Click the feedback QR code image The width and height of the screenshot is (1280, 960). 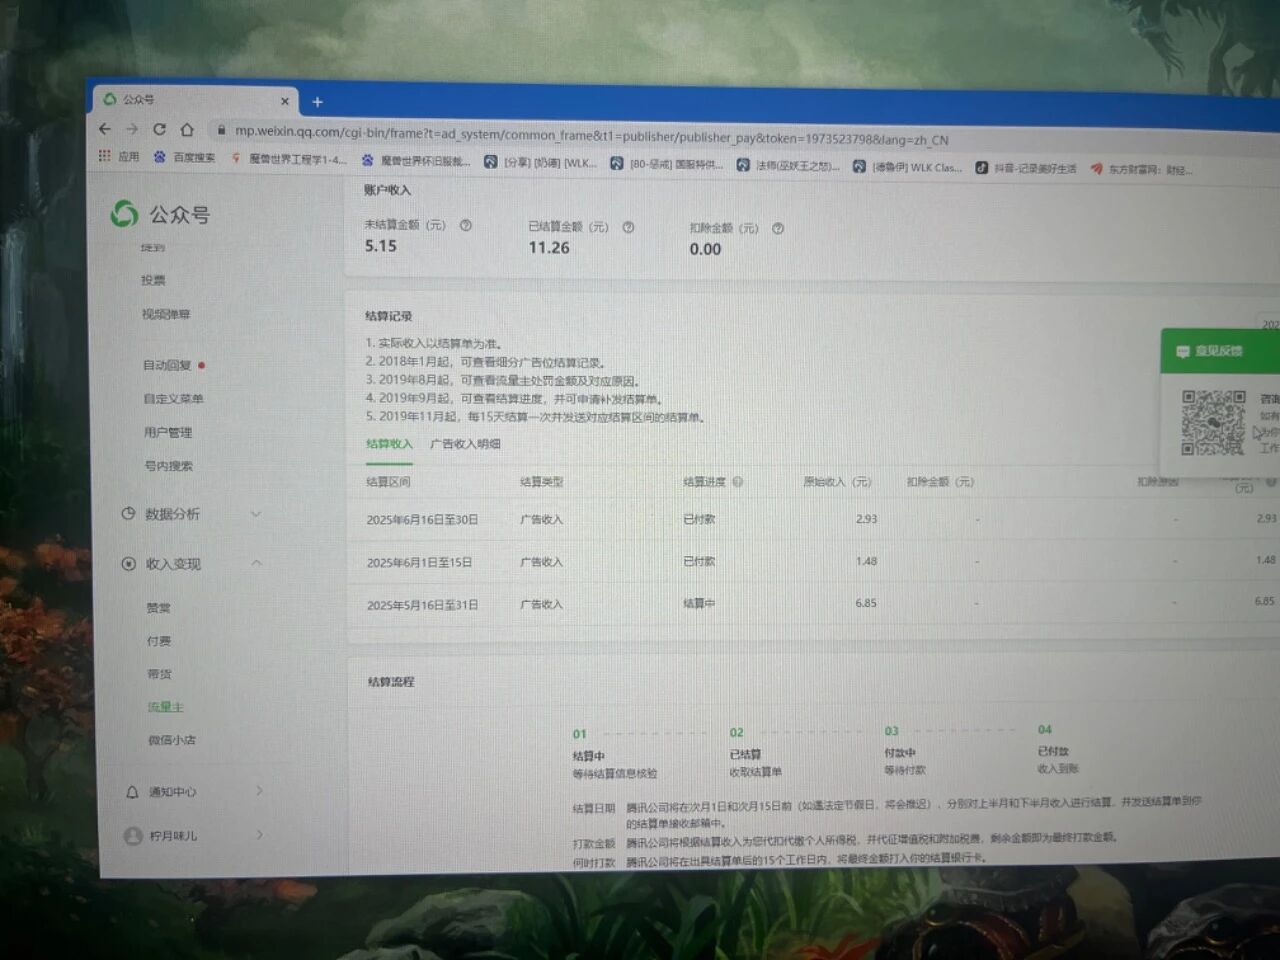tap(1213, 422)
